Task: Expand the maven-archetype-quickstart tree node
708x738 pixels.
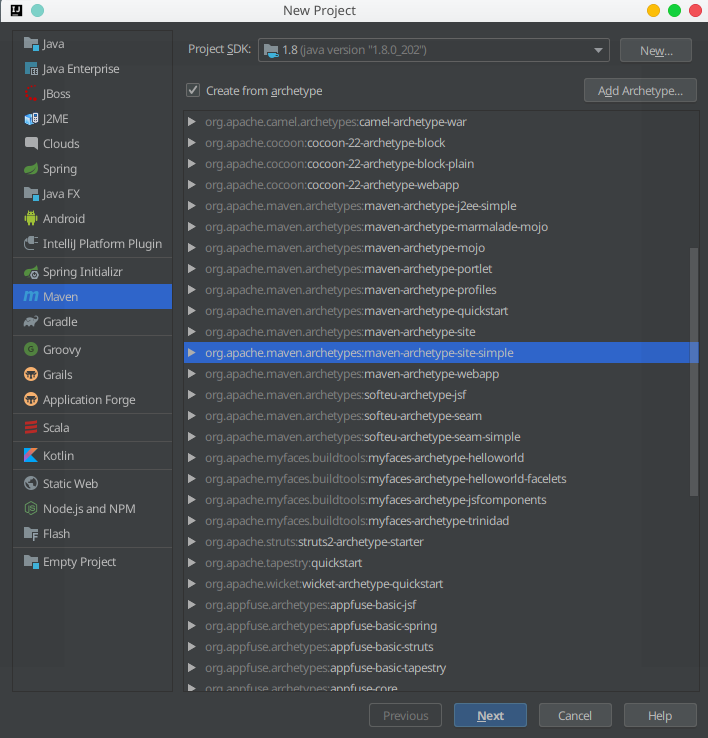Action: (x=192, y=311)
